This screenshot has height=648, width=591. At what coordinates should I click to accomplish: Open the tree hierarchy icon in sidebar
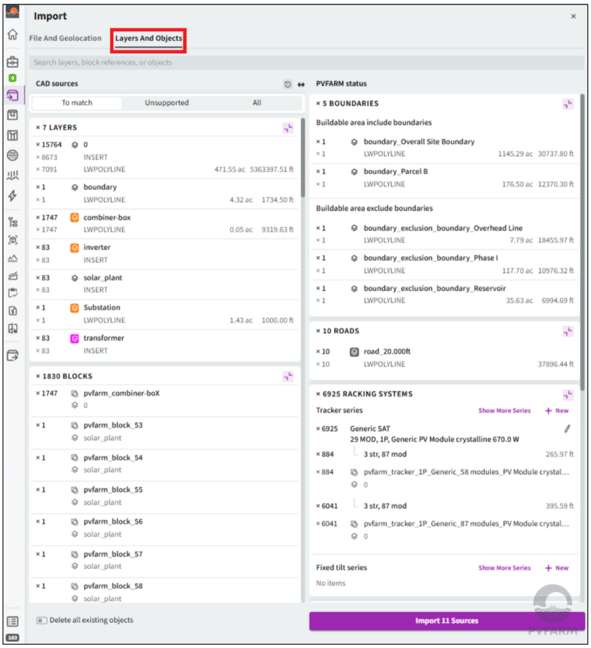tap(13, 222)
